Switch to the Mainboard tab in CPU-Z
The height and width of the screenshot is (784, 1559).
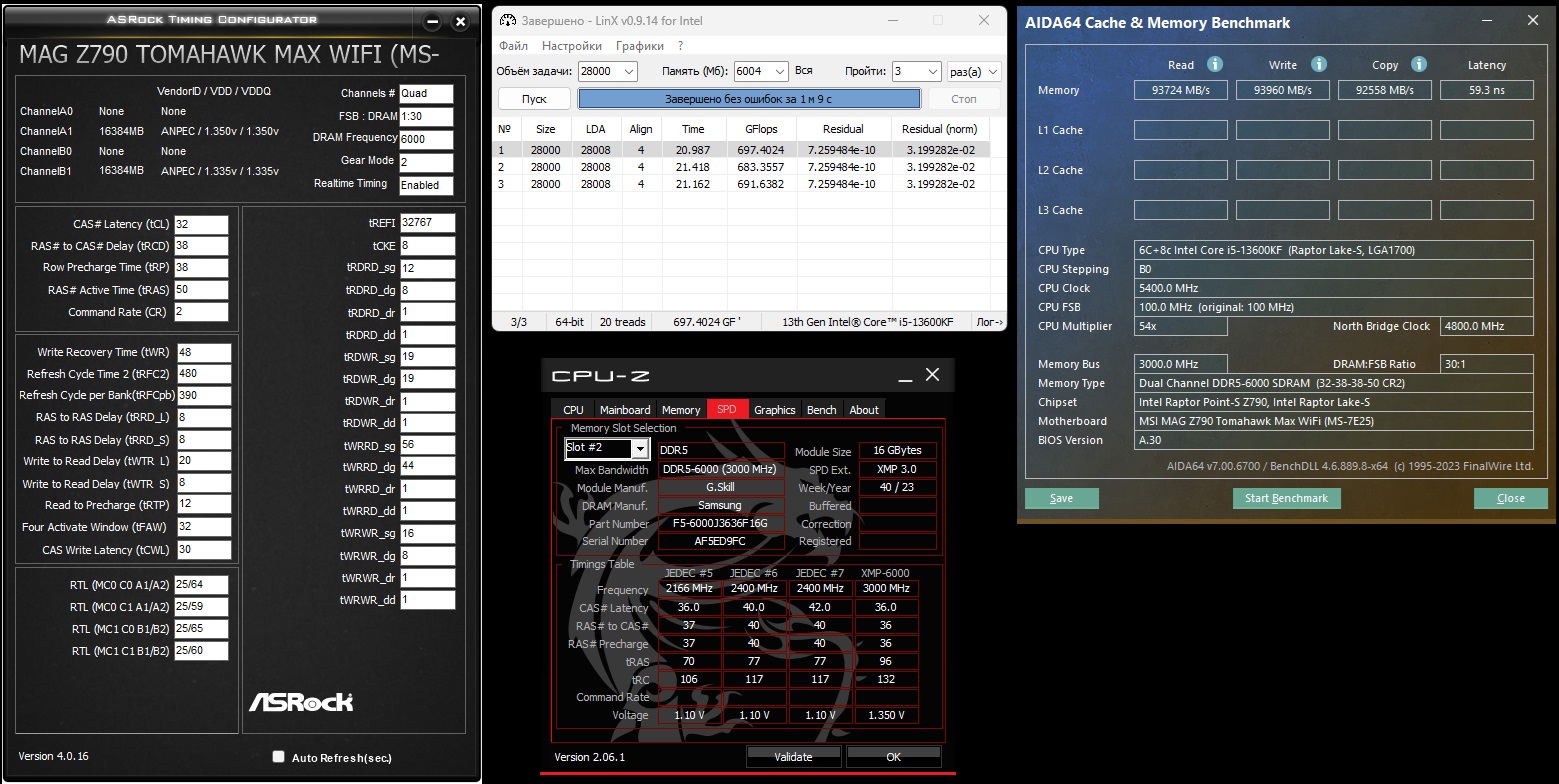click(625, 409)
